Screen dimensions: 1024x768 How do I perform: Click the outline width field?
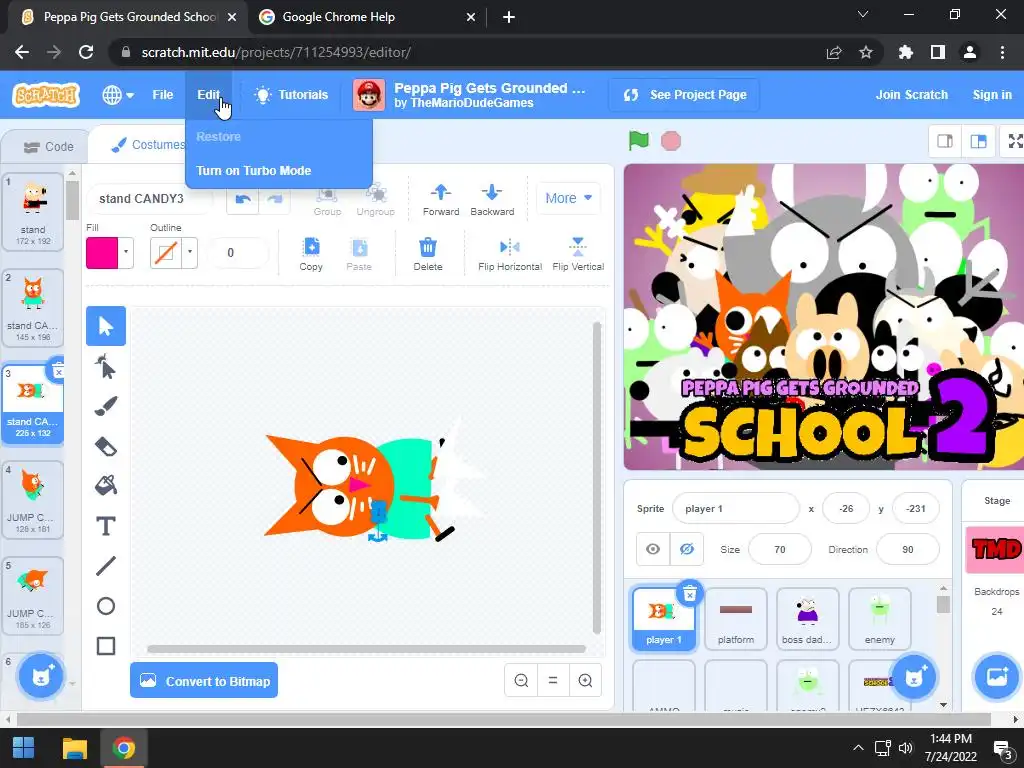click(x=238, y=253)
